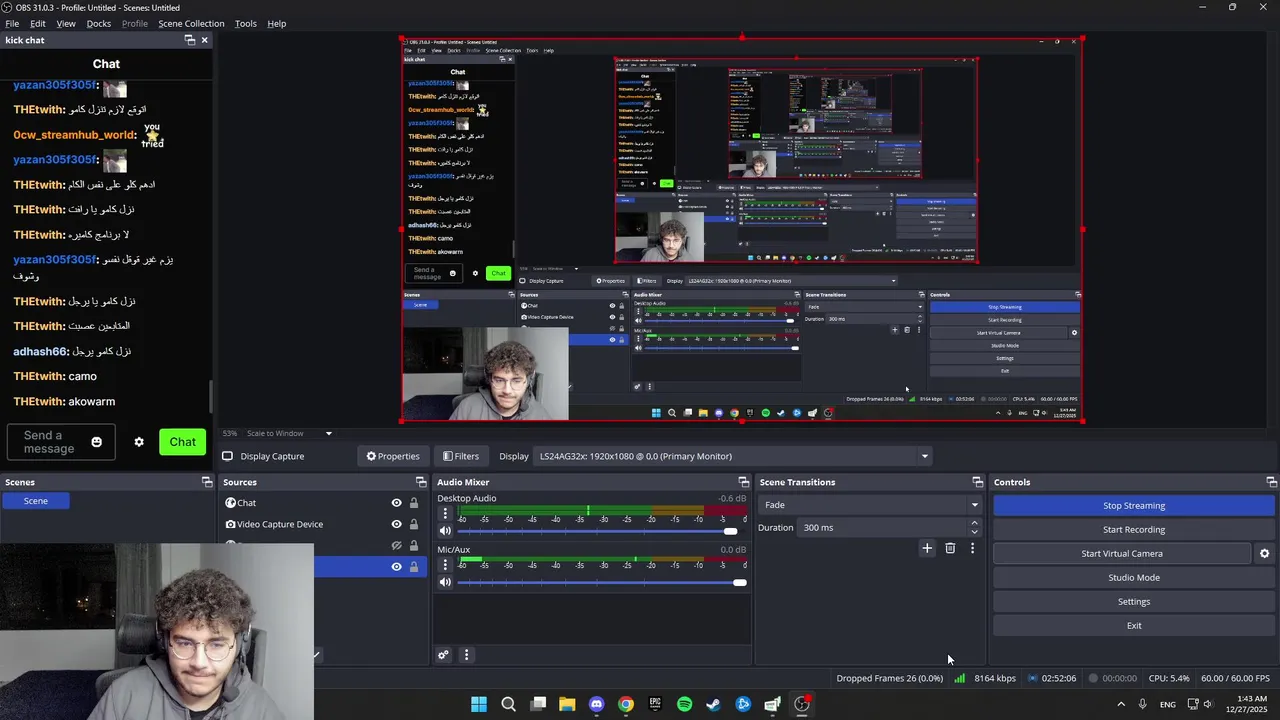The height and width of the screenshot is (720, 1280).
Task: Open source Filters button
Action: coord(461,456)
